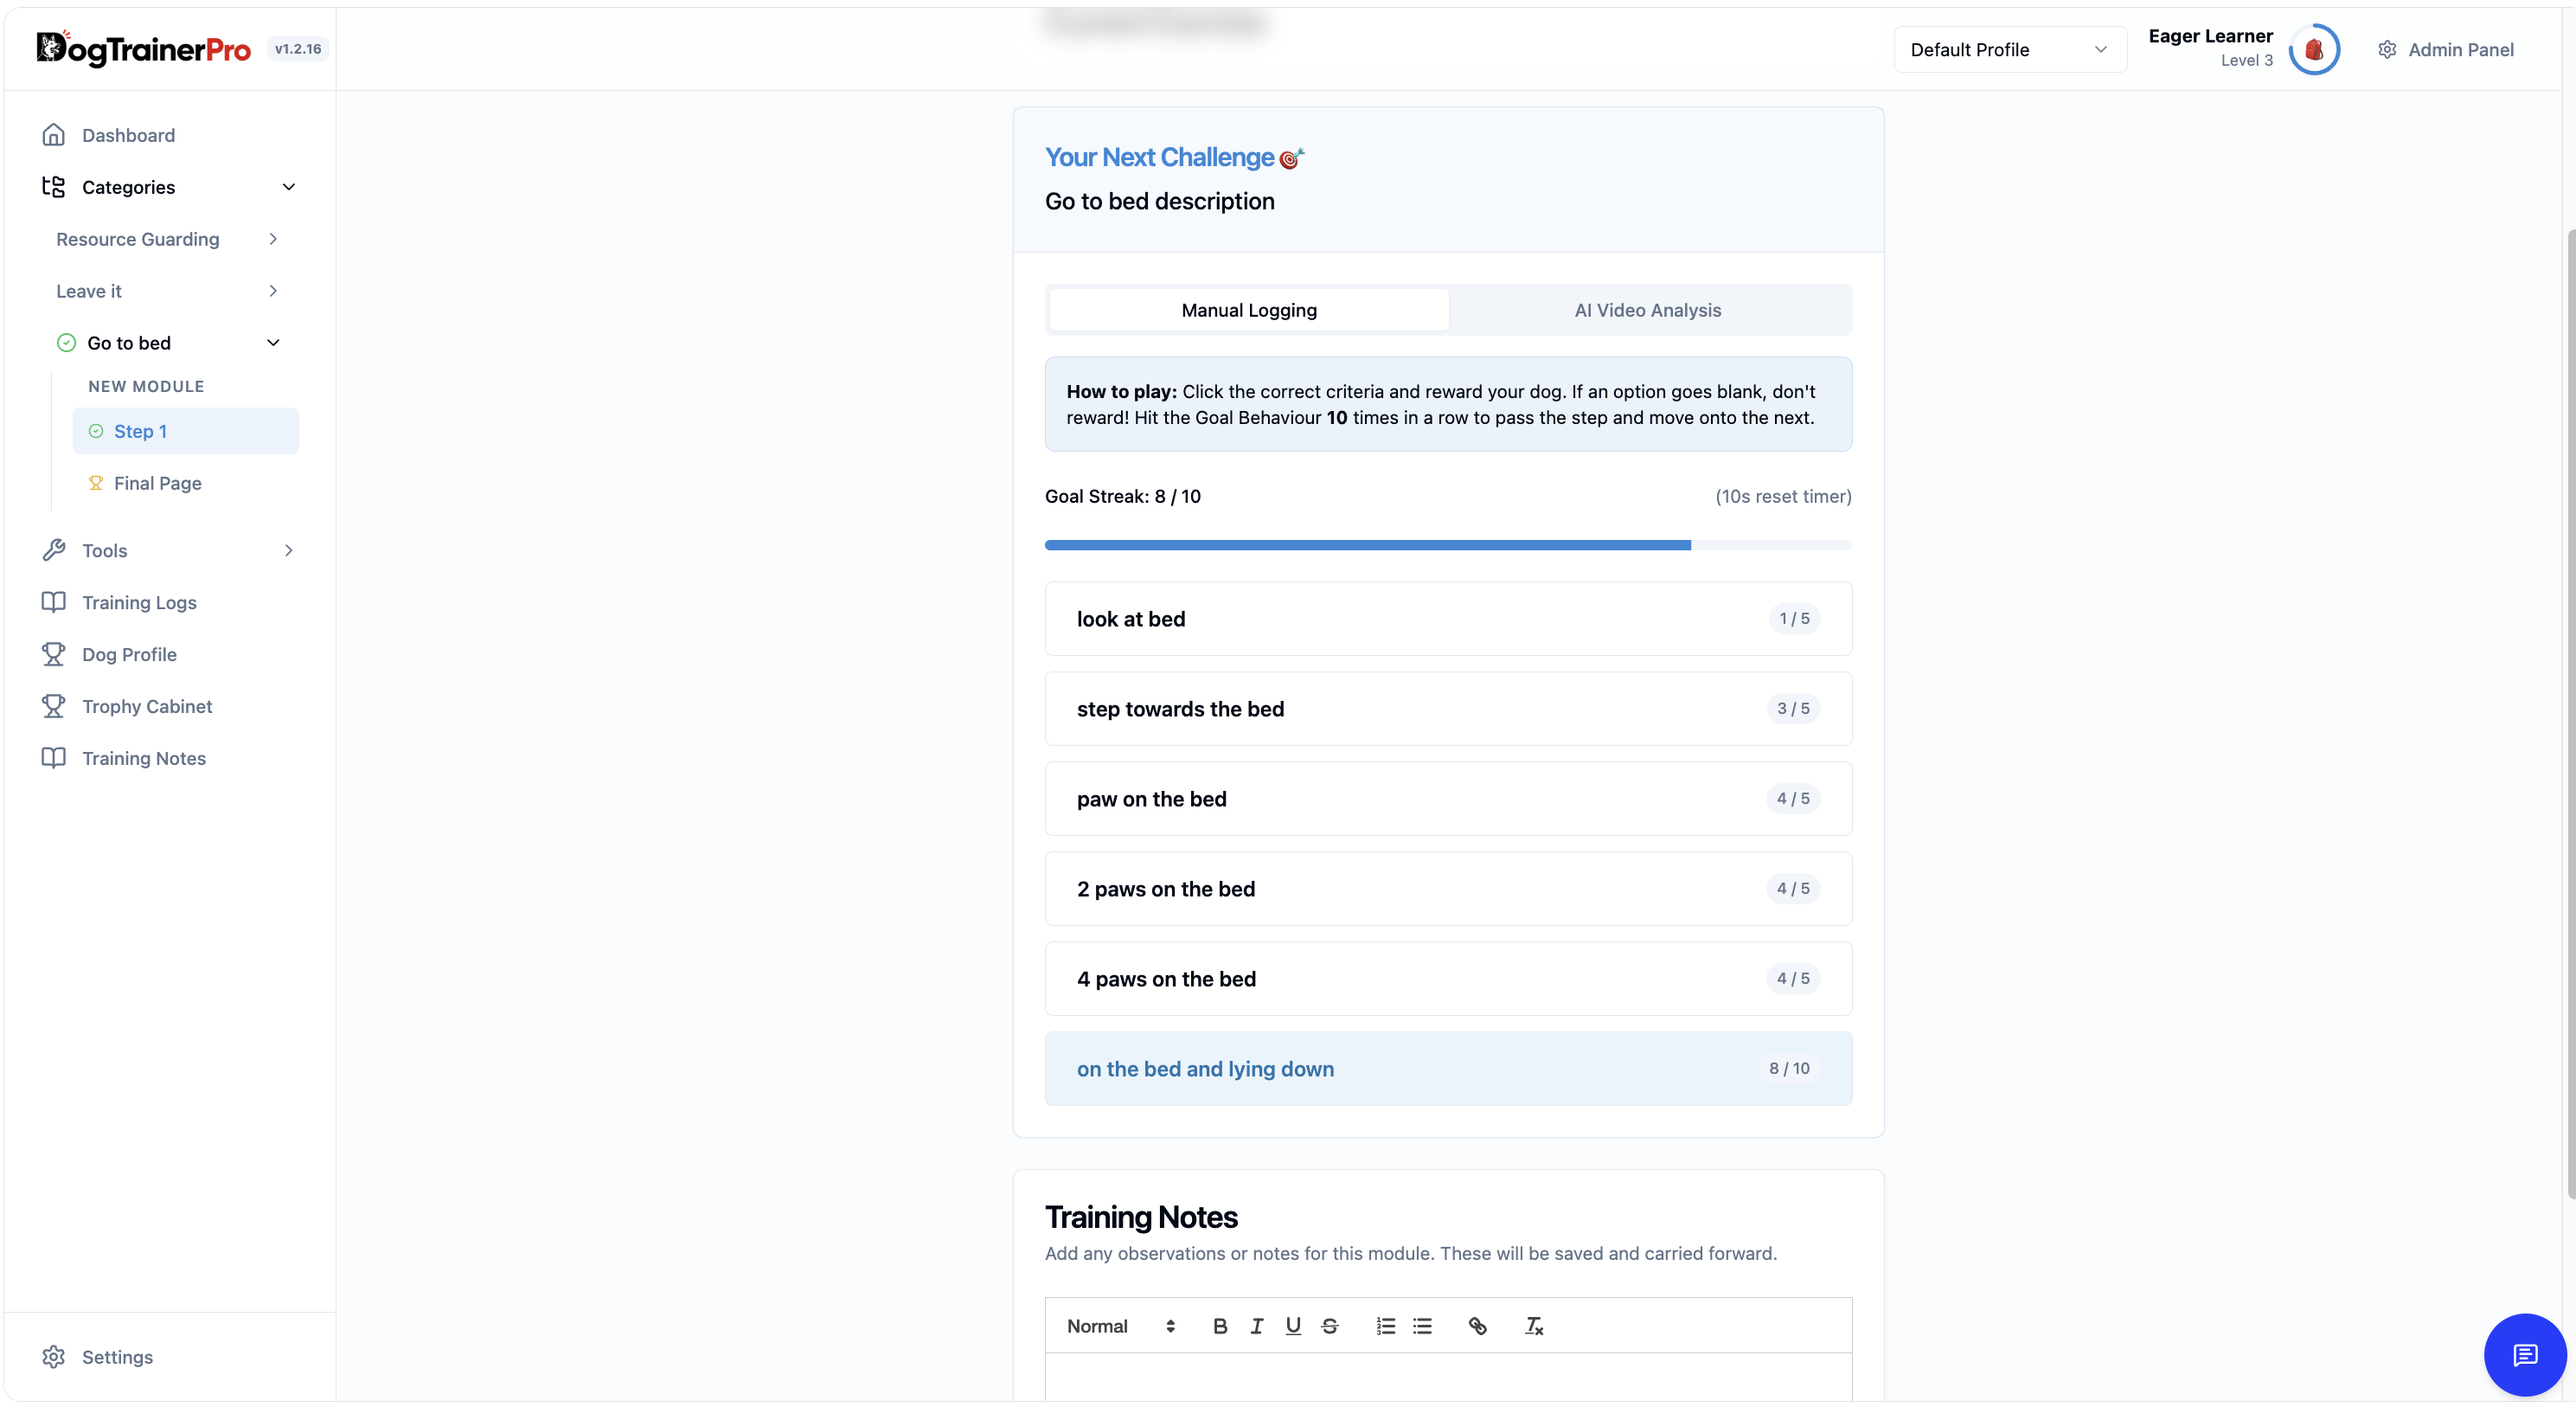The image size is (2576, 1407).
Task: Click the 'Your Next Challenge' heading
Action: click(x=1159, y=157)
